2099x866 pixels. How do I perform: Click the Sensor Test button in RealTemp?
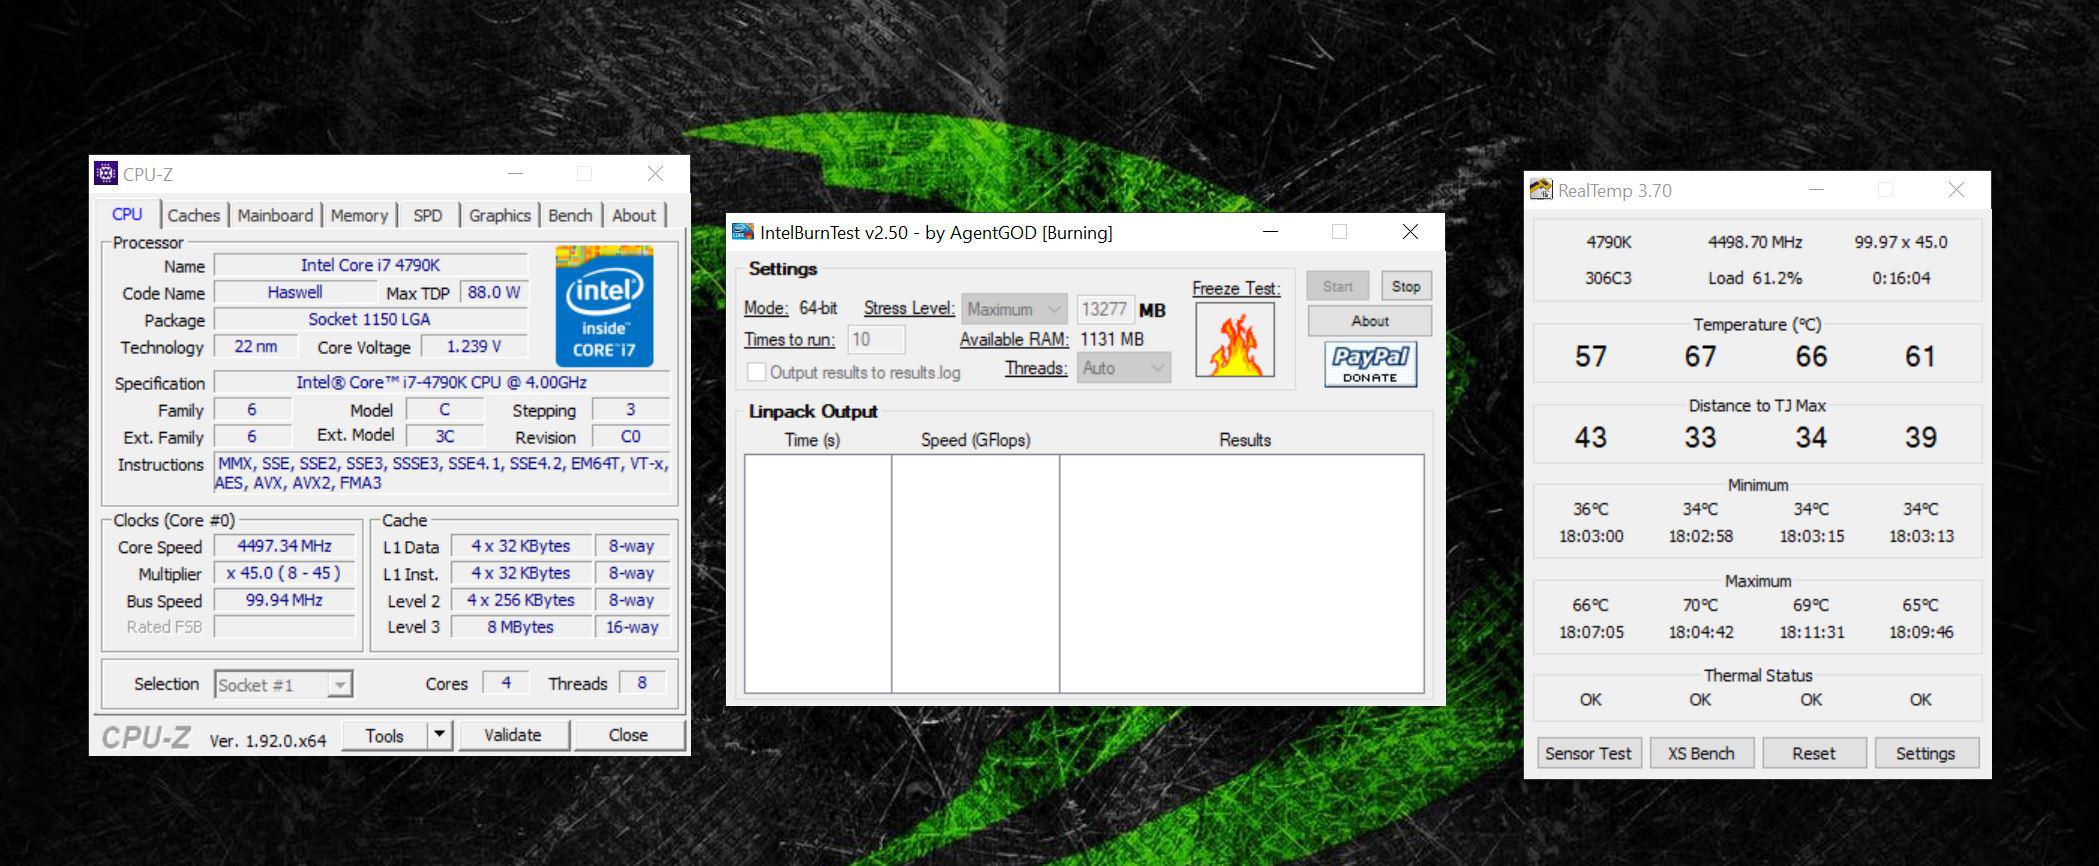pyautogui.click(x=1588, y=753)
